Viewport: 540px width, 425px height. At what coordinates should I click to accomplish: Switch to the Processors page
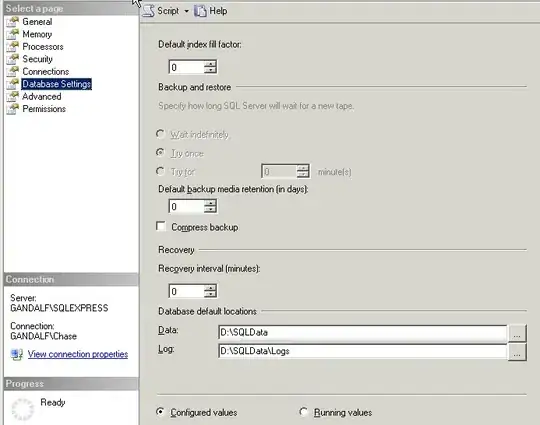(x=43, y=46)
